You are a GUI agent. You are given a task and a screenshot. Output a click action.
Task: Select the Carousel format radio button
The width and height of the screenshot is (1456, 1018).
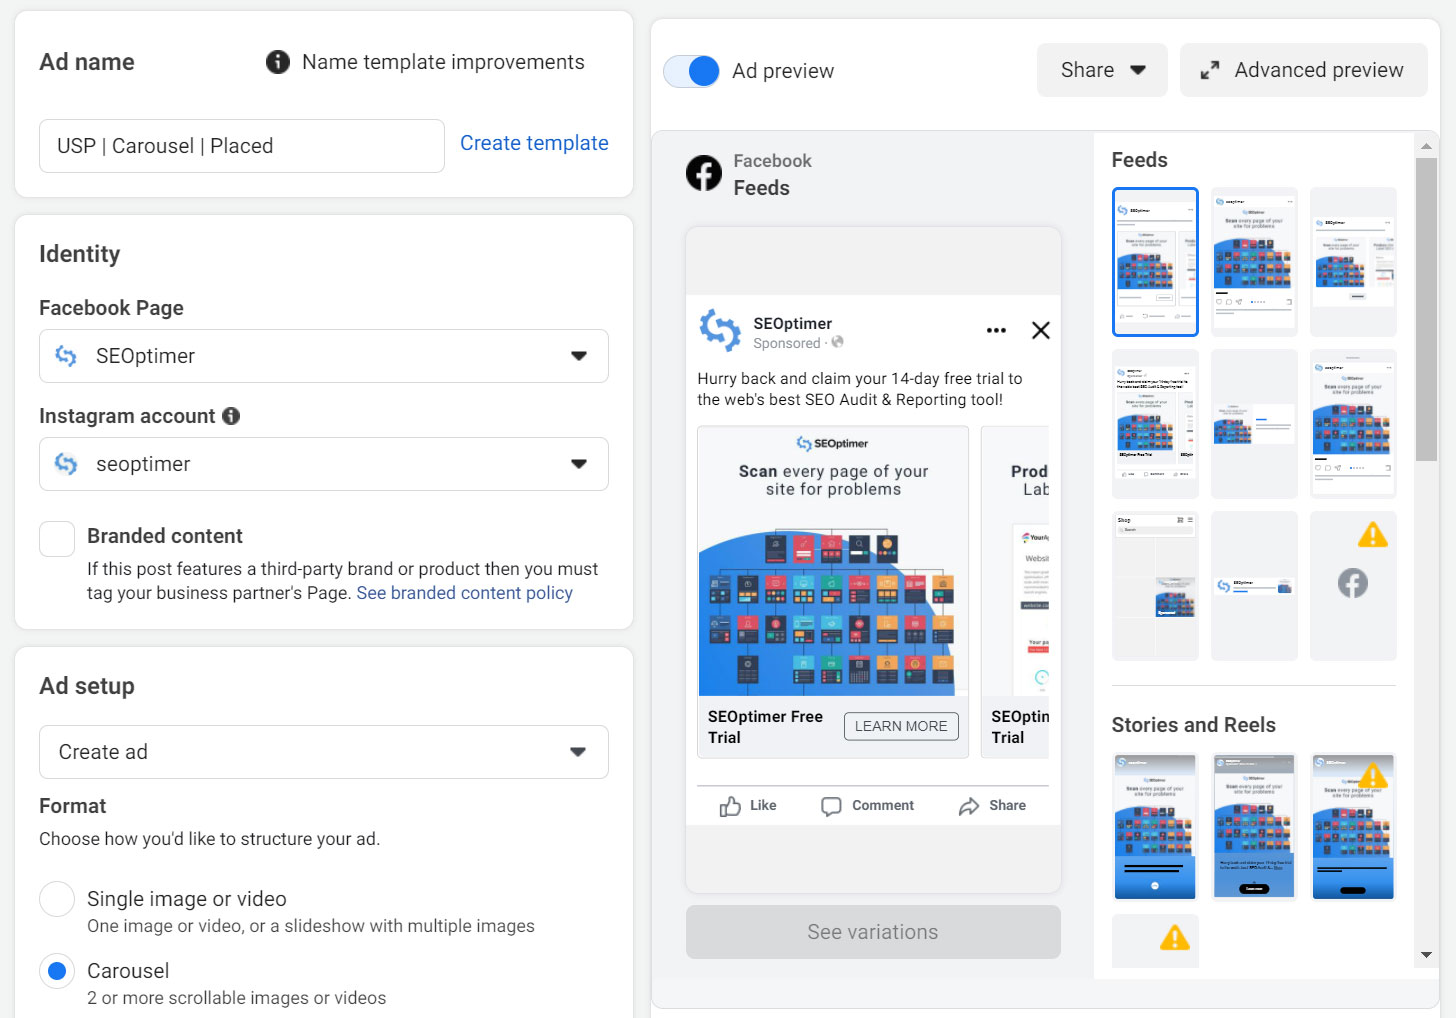click(x=57, y=971)
